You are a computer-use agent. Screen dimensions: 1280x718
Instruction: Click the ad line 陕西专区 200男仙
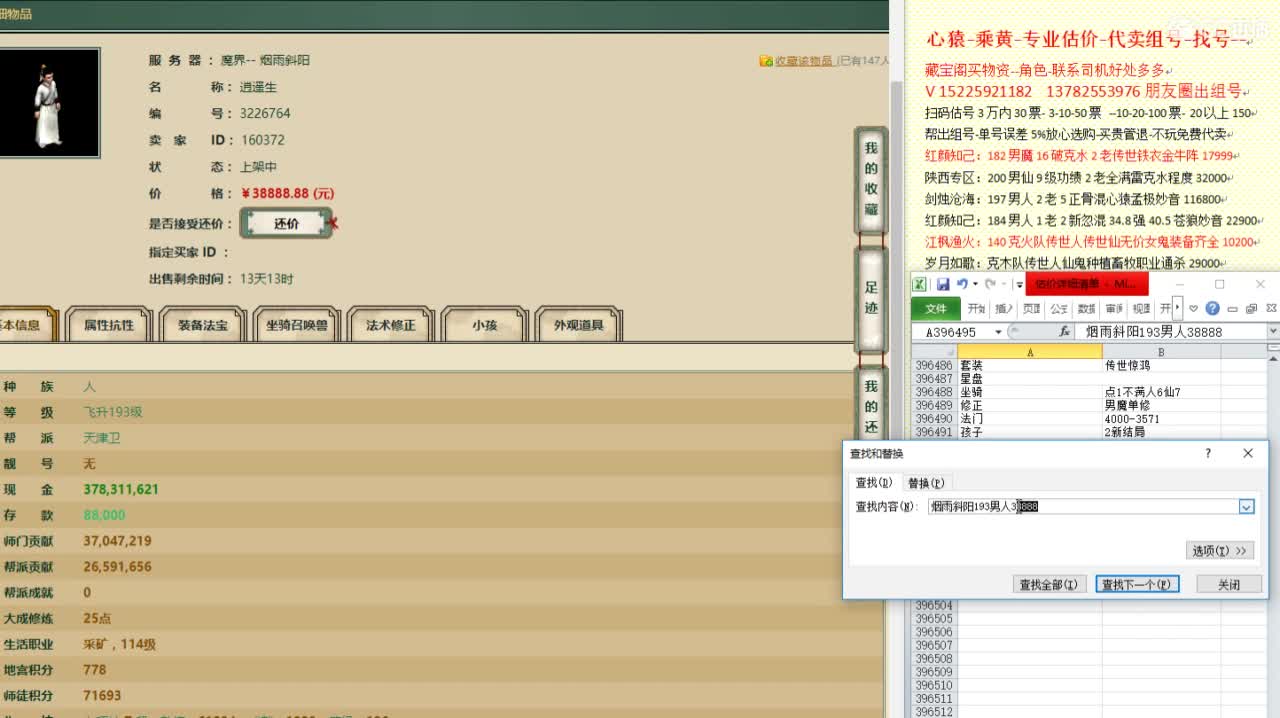1077,178
